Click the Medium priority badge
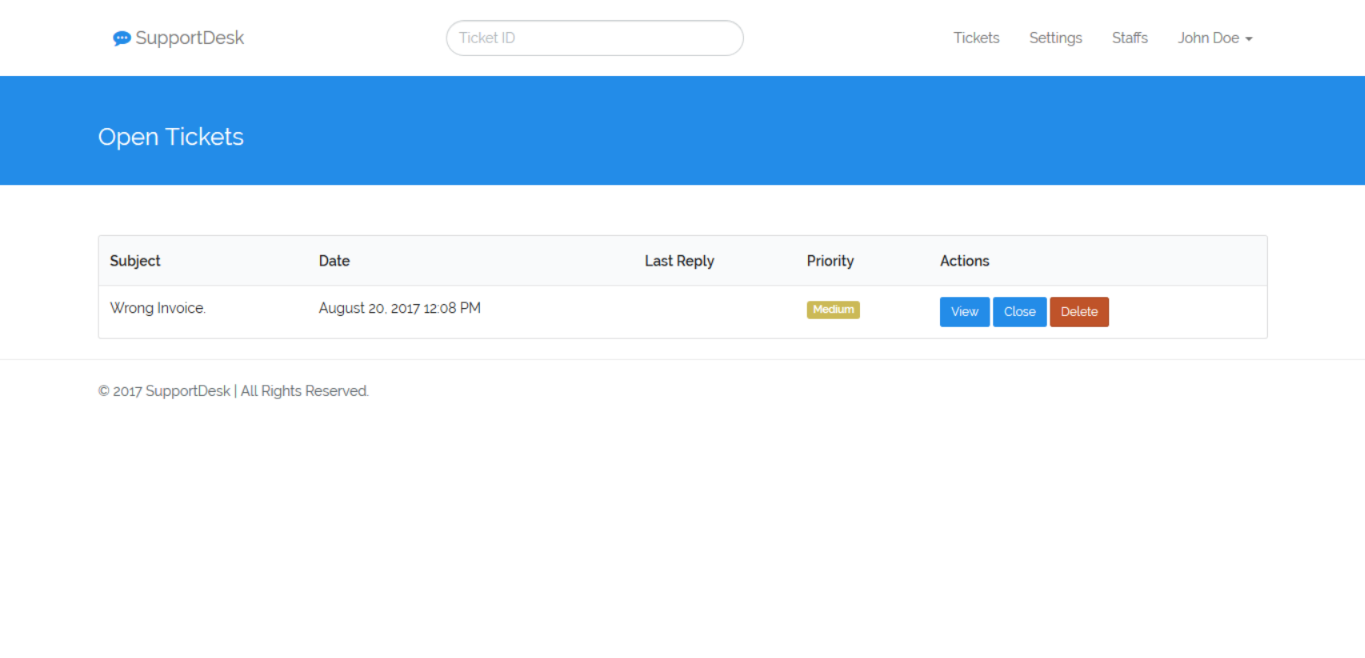 pos(833,309)
